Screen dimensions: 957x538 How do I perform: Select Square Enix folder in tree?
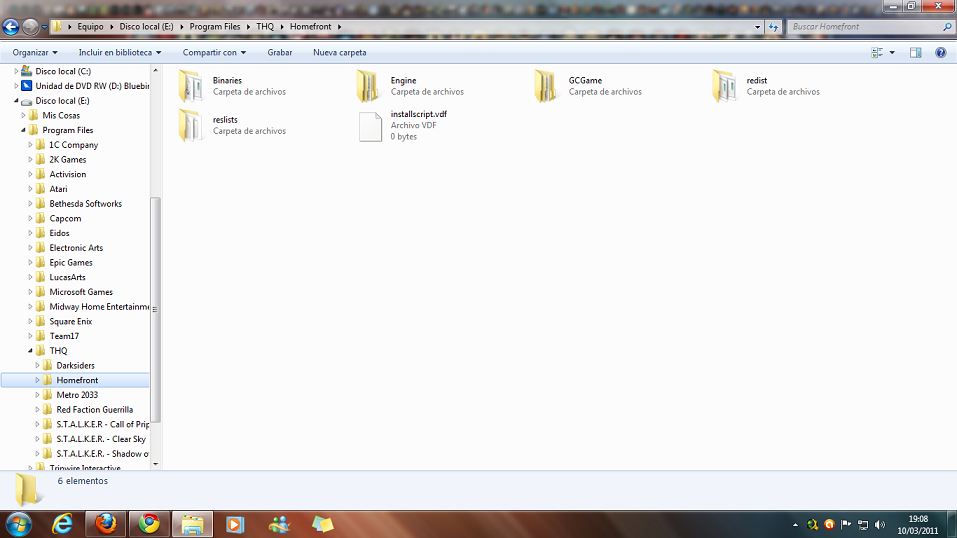[x=71, y=321]
